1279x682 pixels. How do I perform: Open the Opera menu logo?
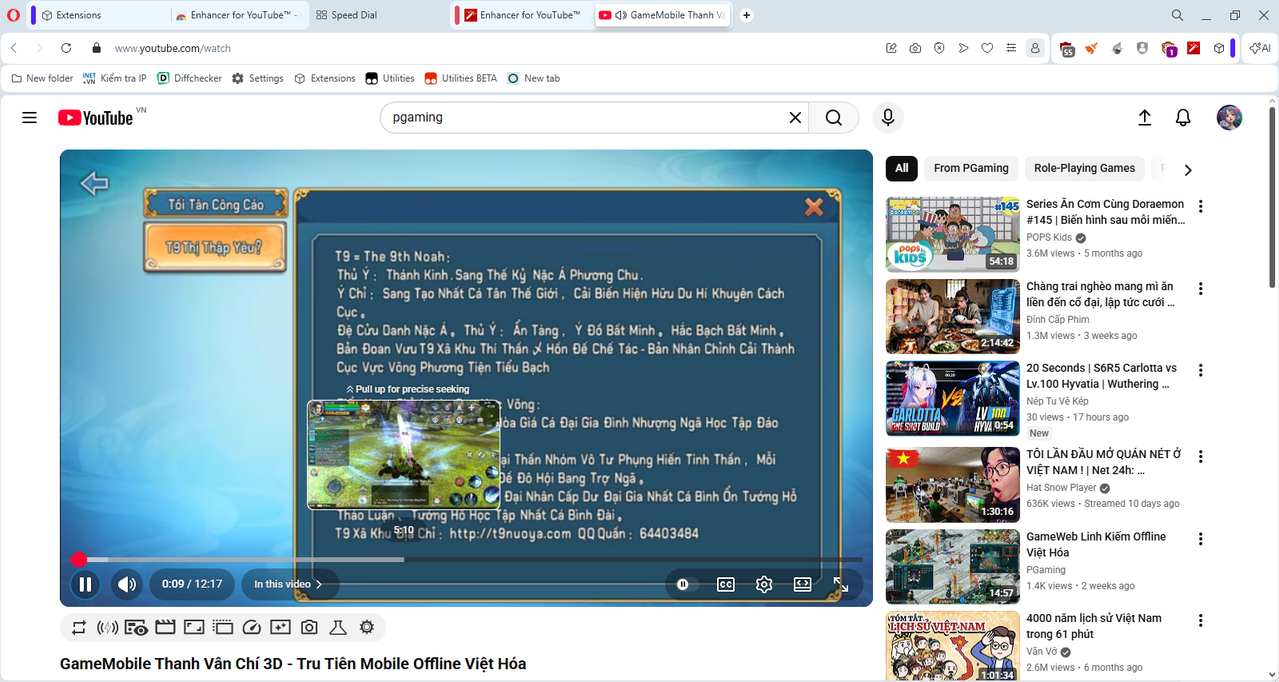(13, 15)
